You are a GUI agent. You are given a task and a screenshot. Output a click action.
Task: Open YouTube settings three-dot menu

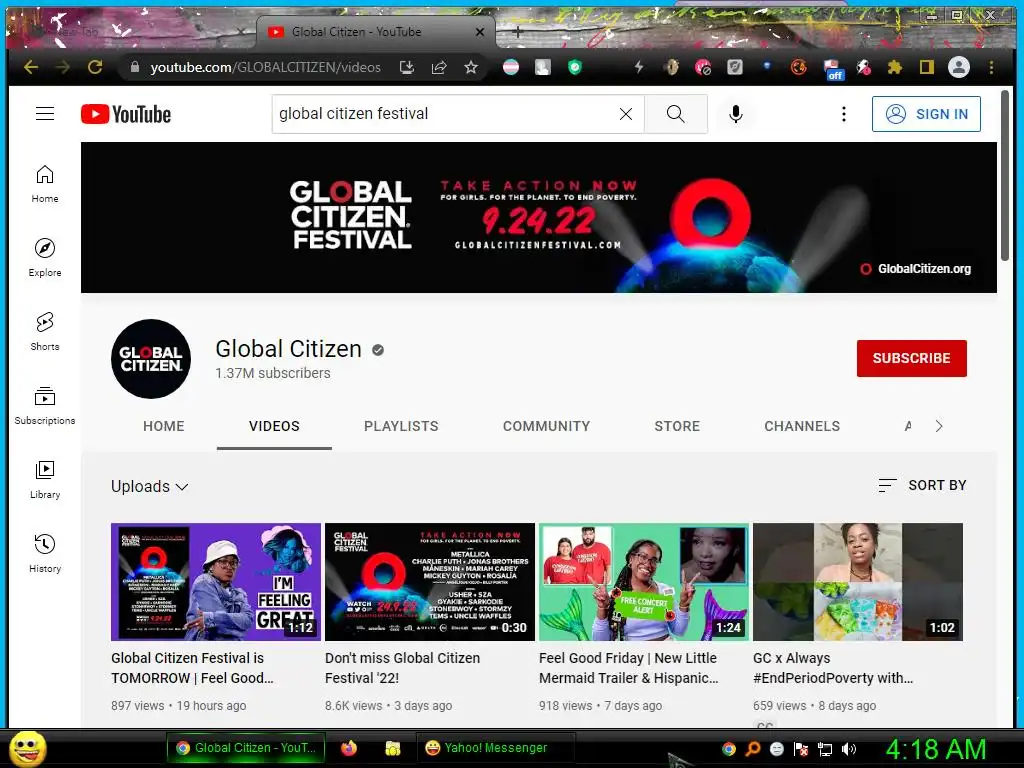tap(844, 114)
